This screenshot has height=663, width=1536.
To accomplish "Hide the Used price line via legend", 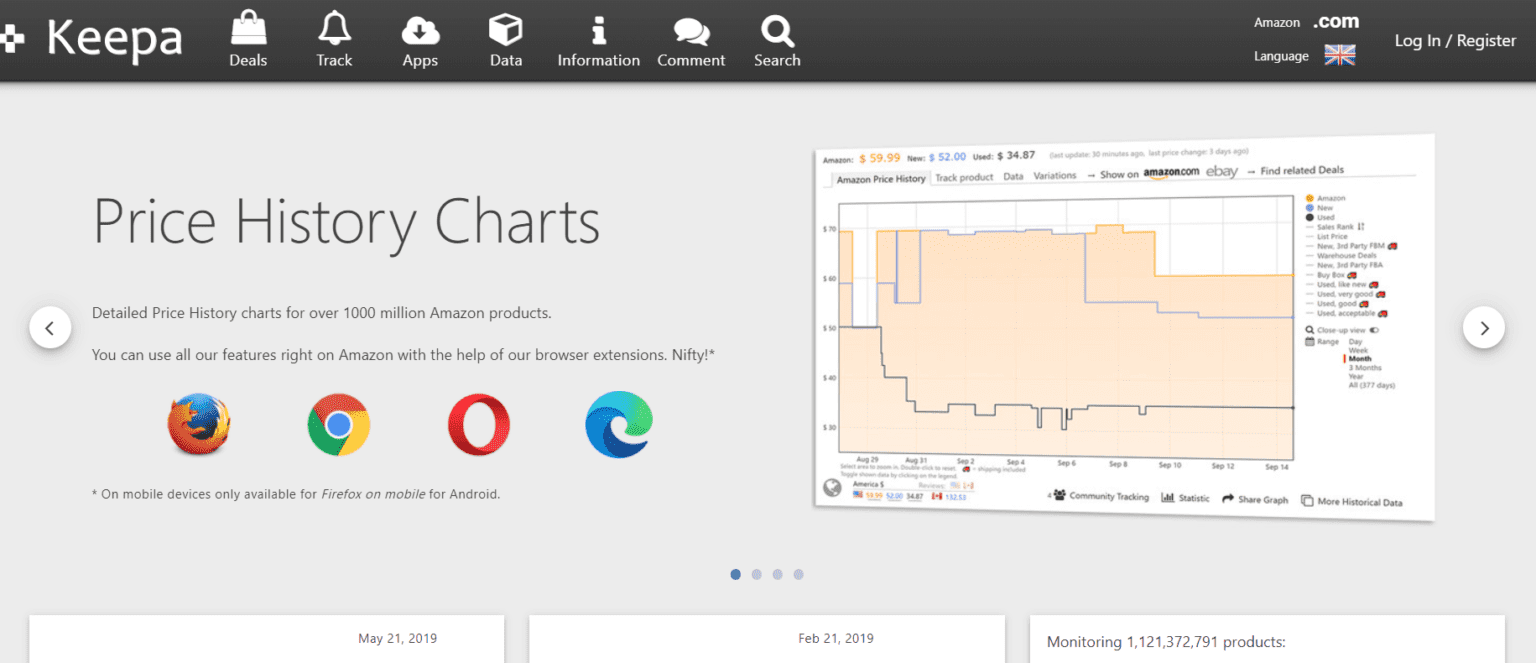I will (x=1328, y=217).
